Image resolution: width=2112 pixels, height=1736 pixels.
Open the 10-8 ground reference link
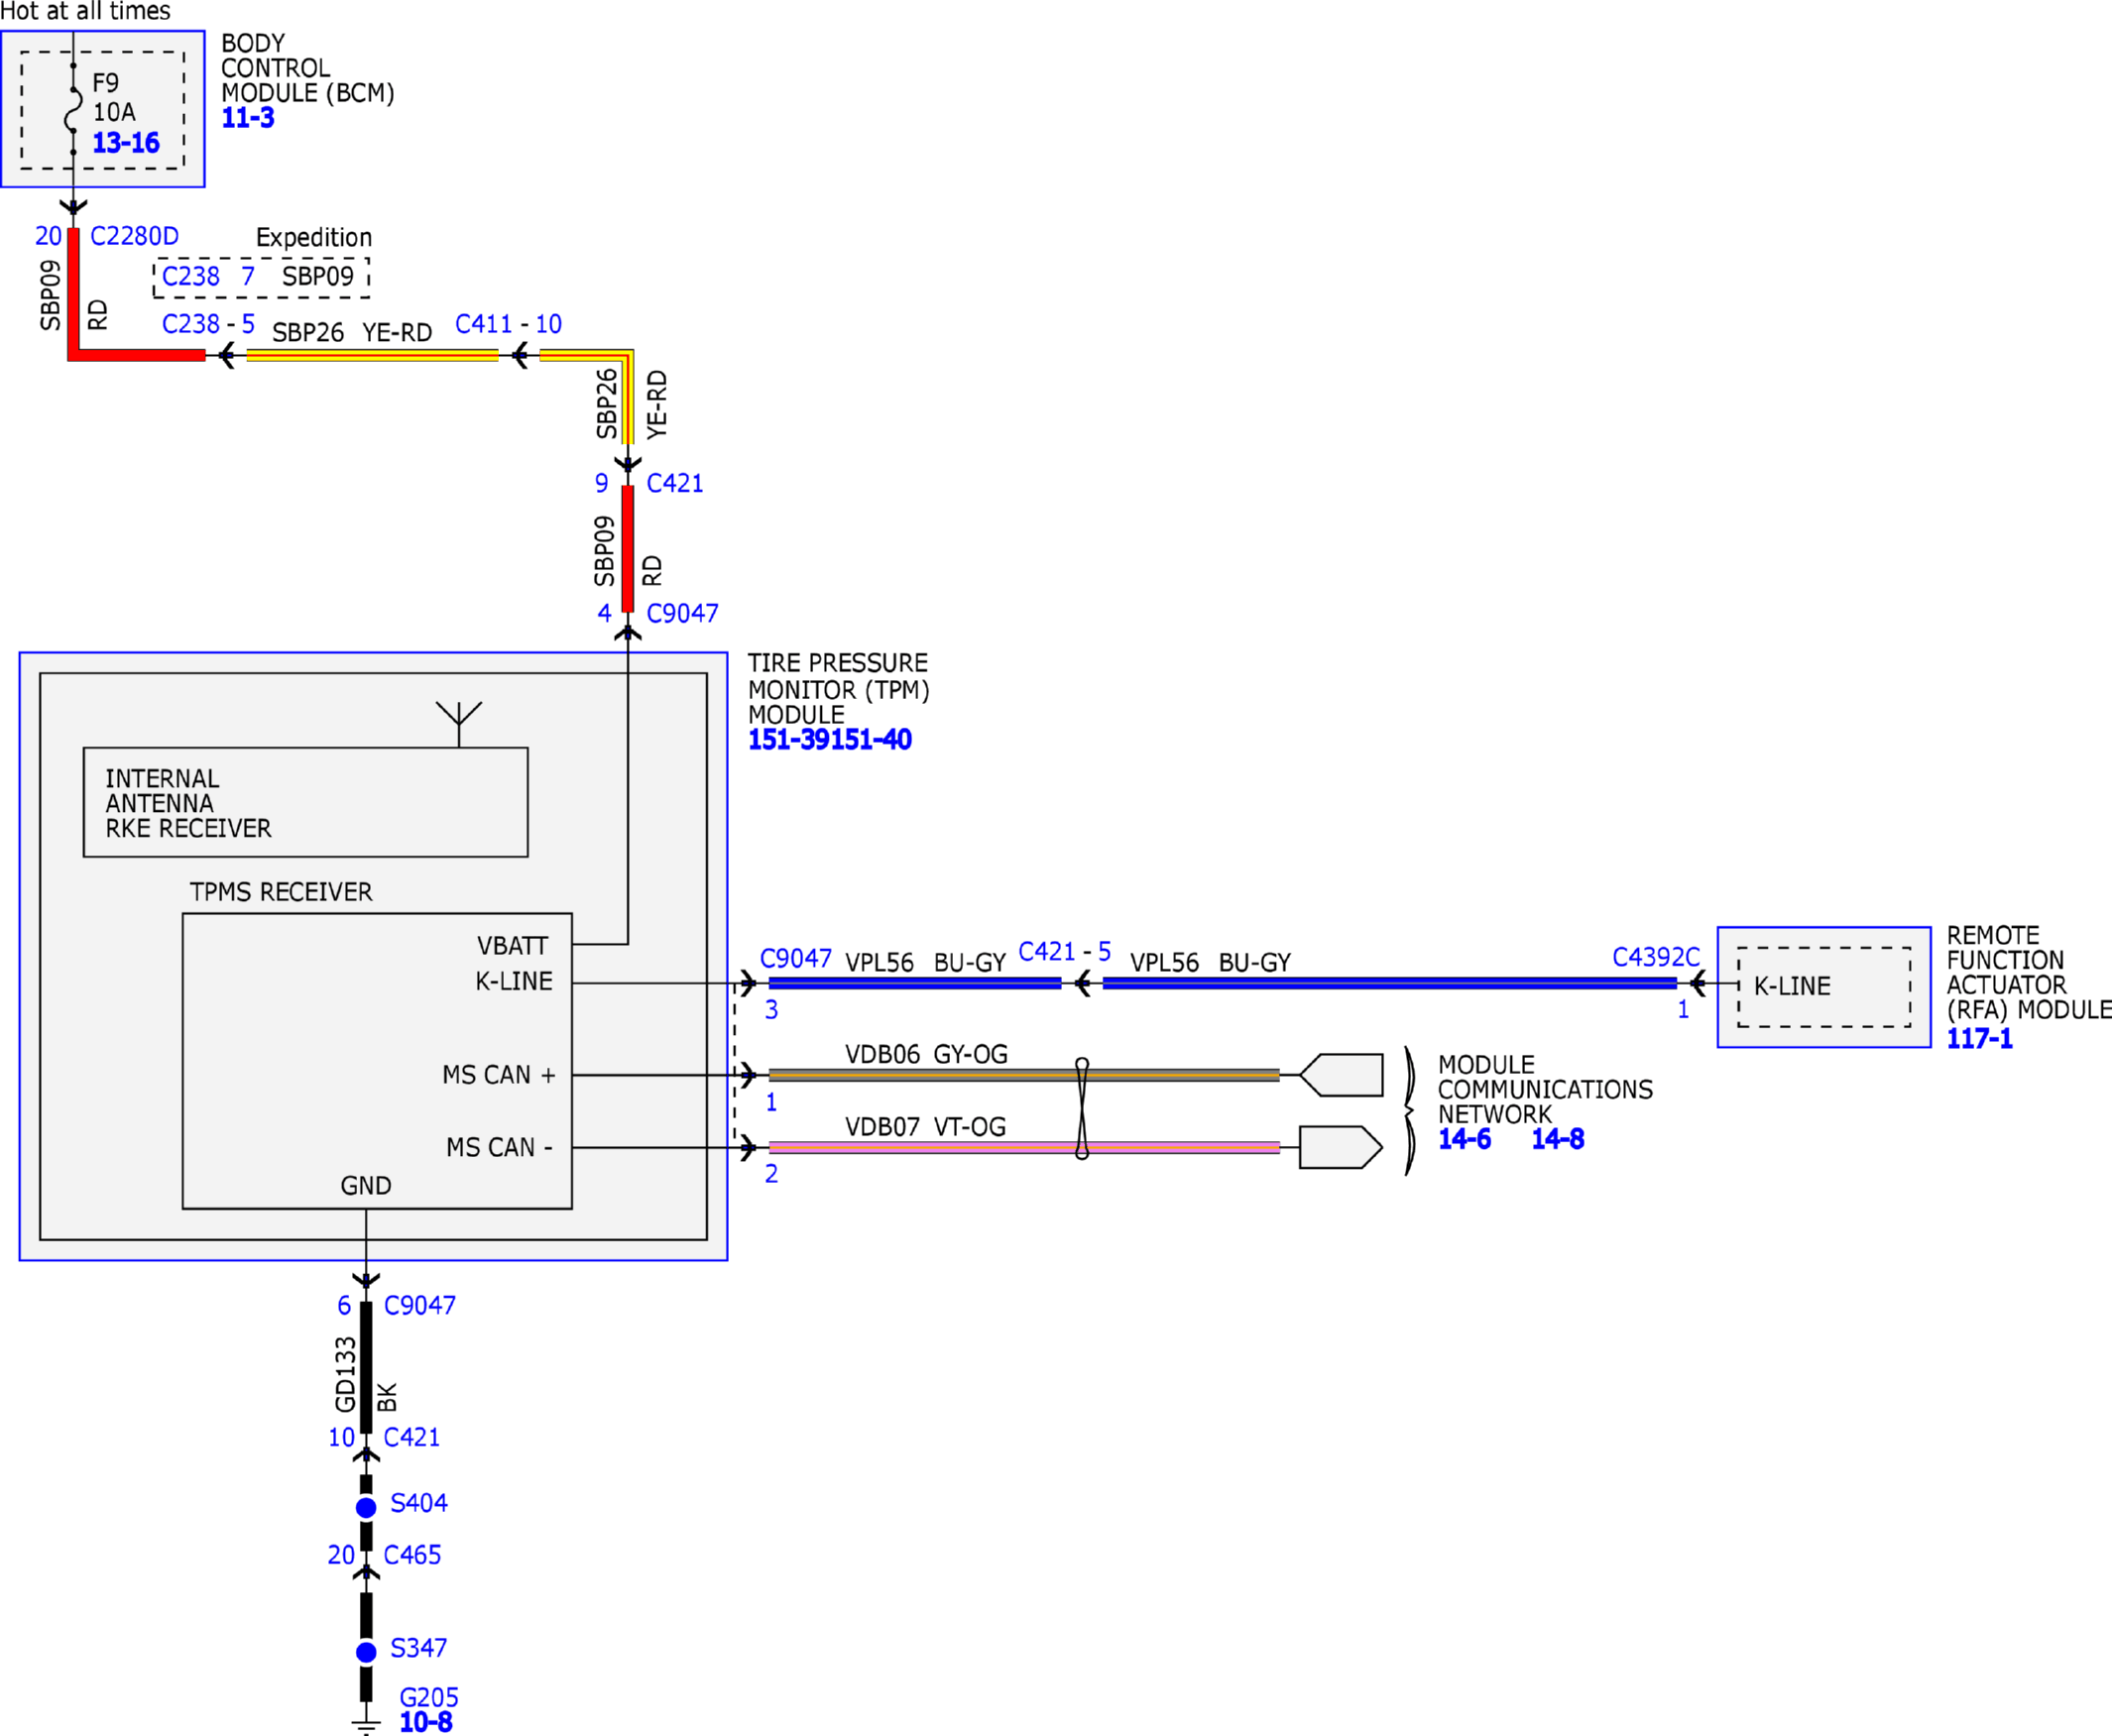[426, 1722]
